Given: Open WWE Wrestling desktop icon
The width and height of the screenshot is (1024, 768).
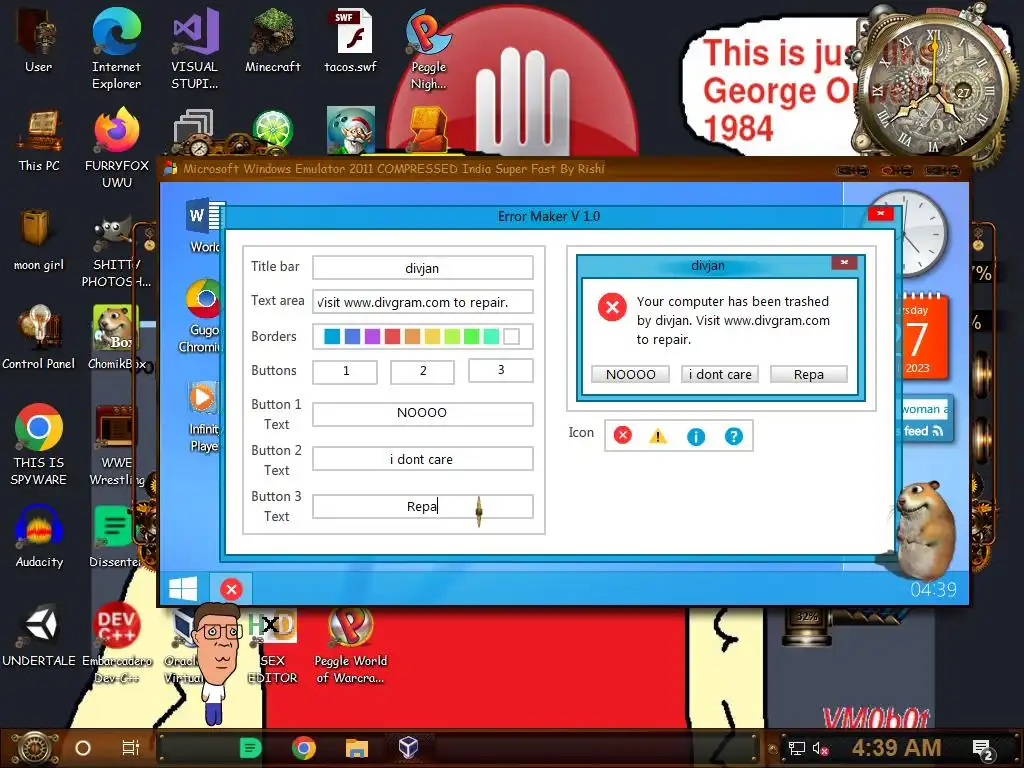Looking at the screenshot, I should pyautogui.click(x=116, y=445).
